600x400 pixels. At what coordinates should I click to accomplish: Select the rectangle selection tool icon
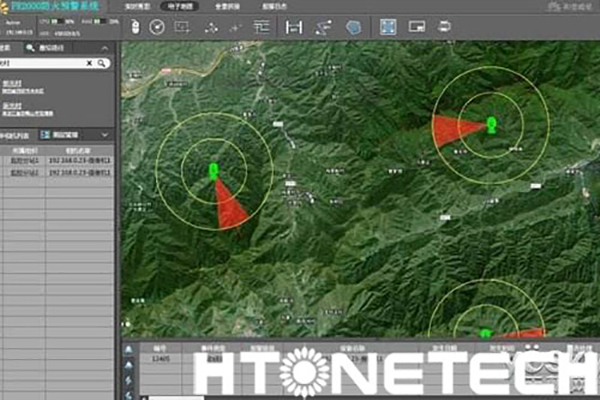[x=182, y=27]
